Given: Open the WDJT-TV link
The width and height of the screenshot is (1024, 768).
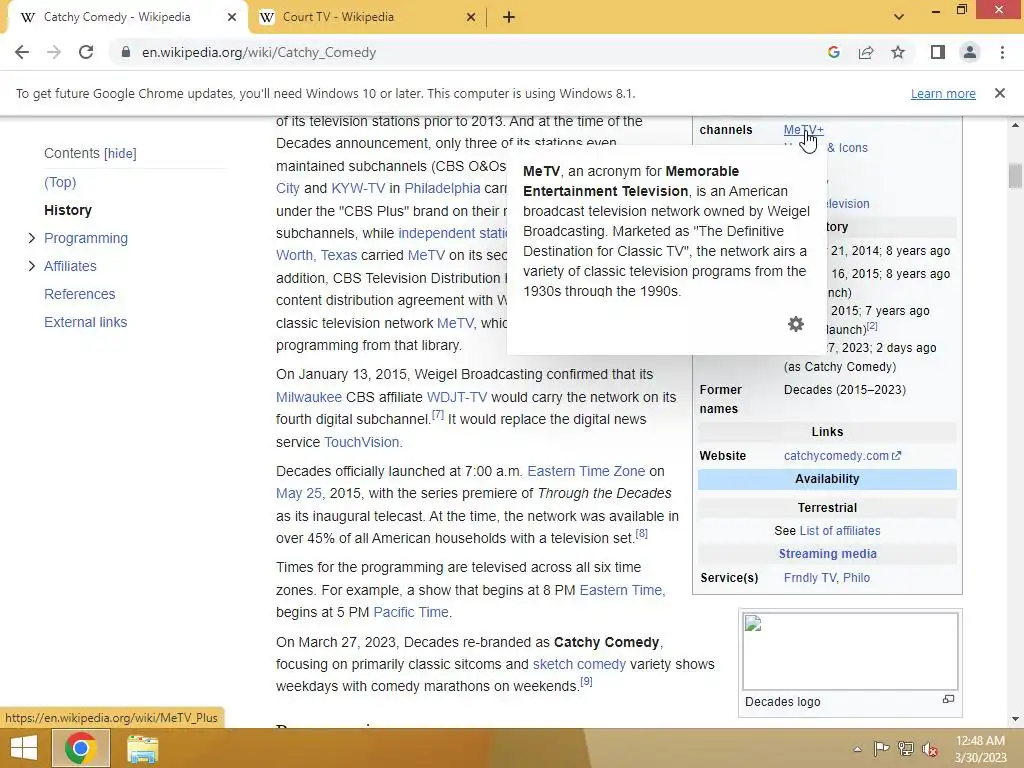Looking at the screenshot, I should (456, 397).
